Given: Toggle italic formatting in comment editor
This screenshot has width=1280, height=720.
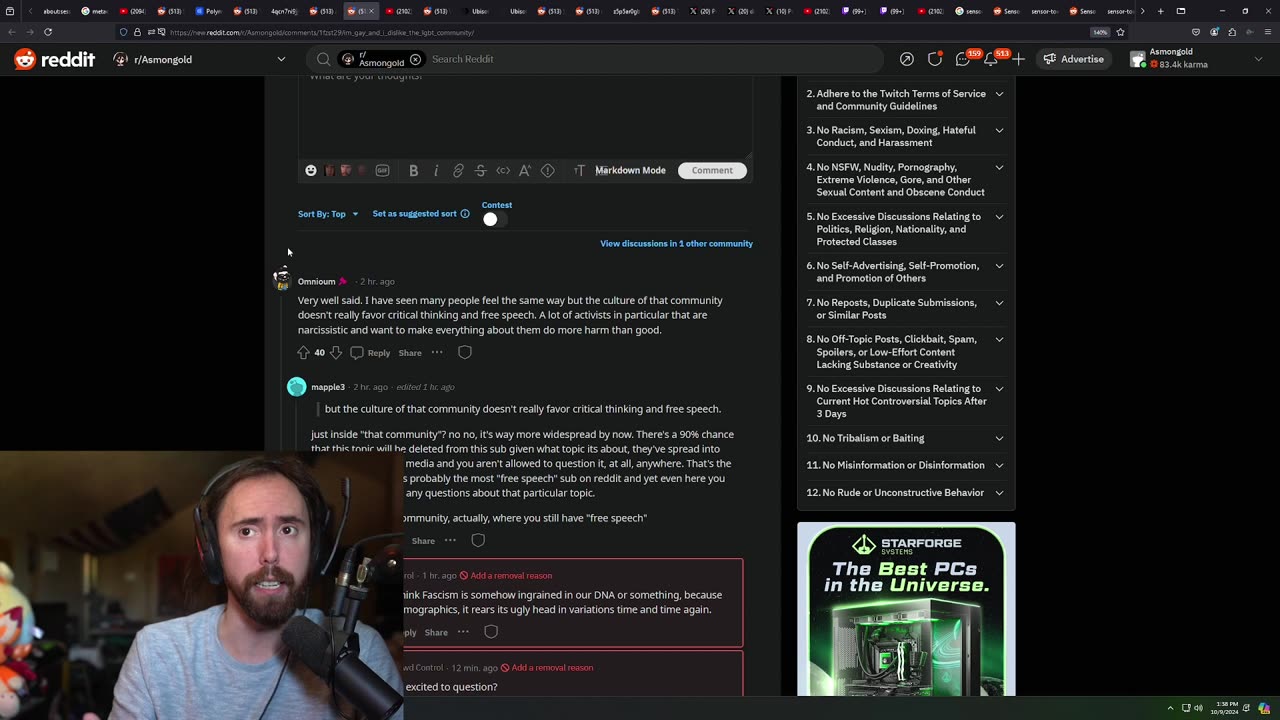Looking at the screenshot, I should point(436,170).
